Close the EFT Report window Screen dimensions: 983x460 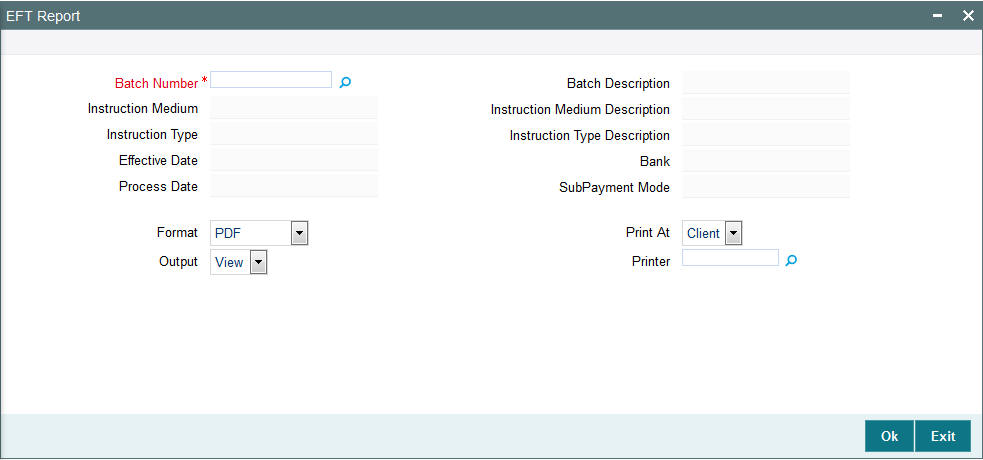click(x=968, y=16)
